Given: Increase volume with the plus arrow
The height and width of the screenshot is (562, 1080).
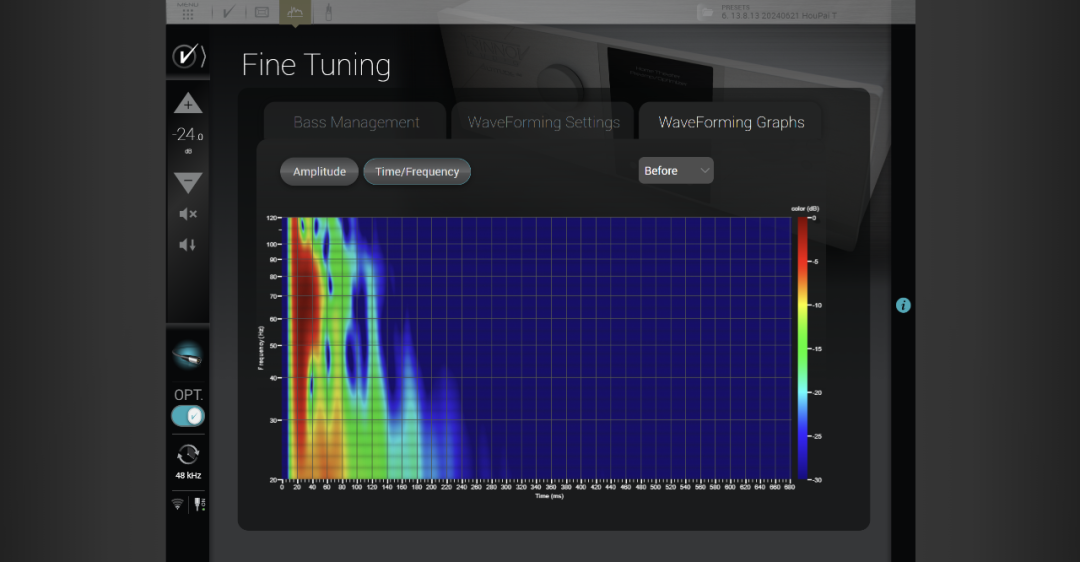Looking at the screenshot, I should tap(188, 104).
